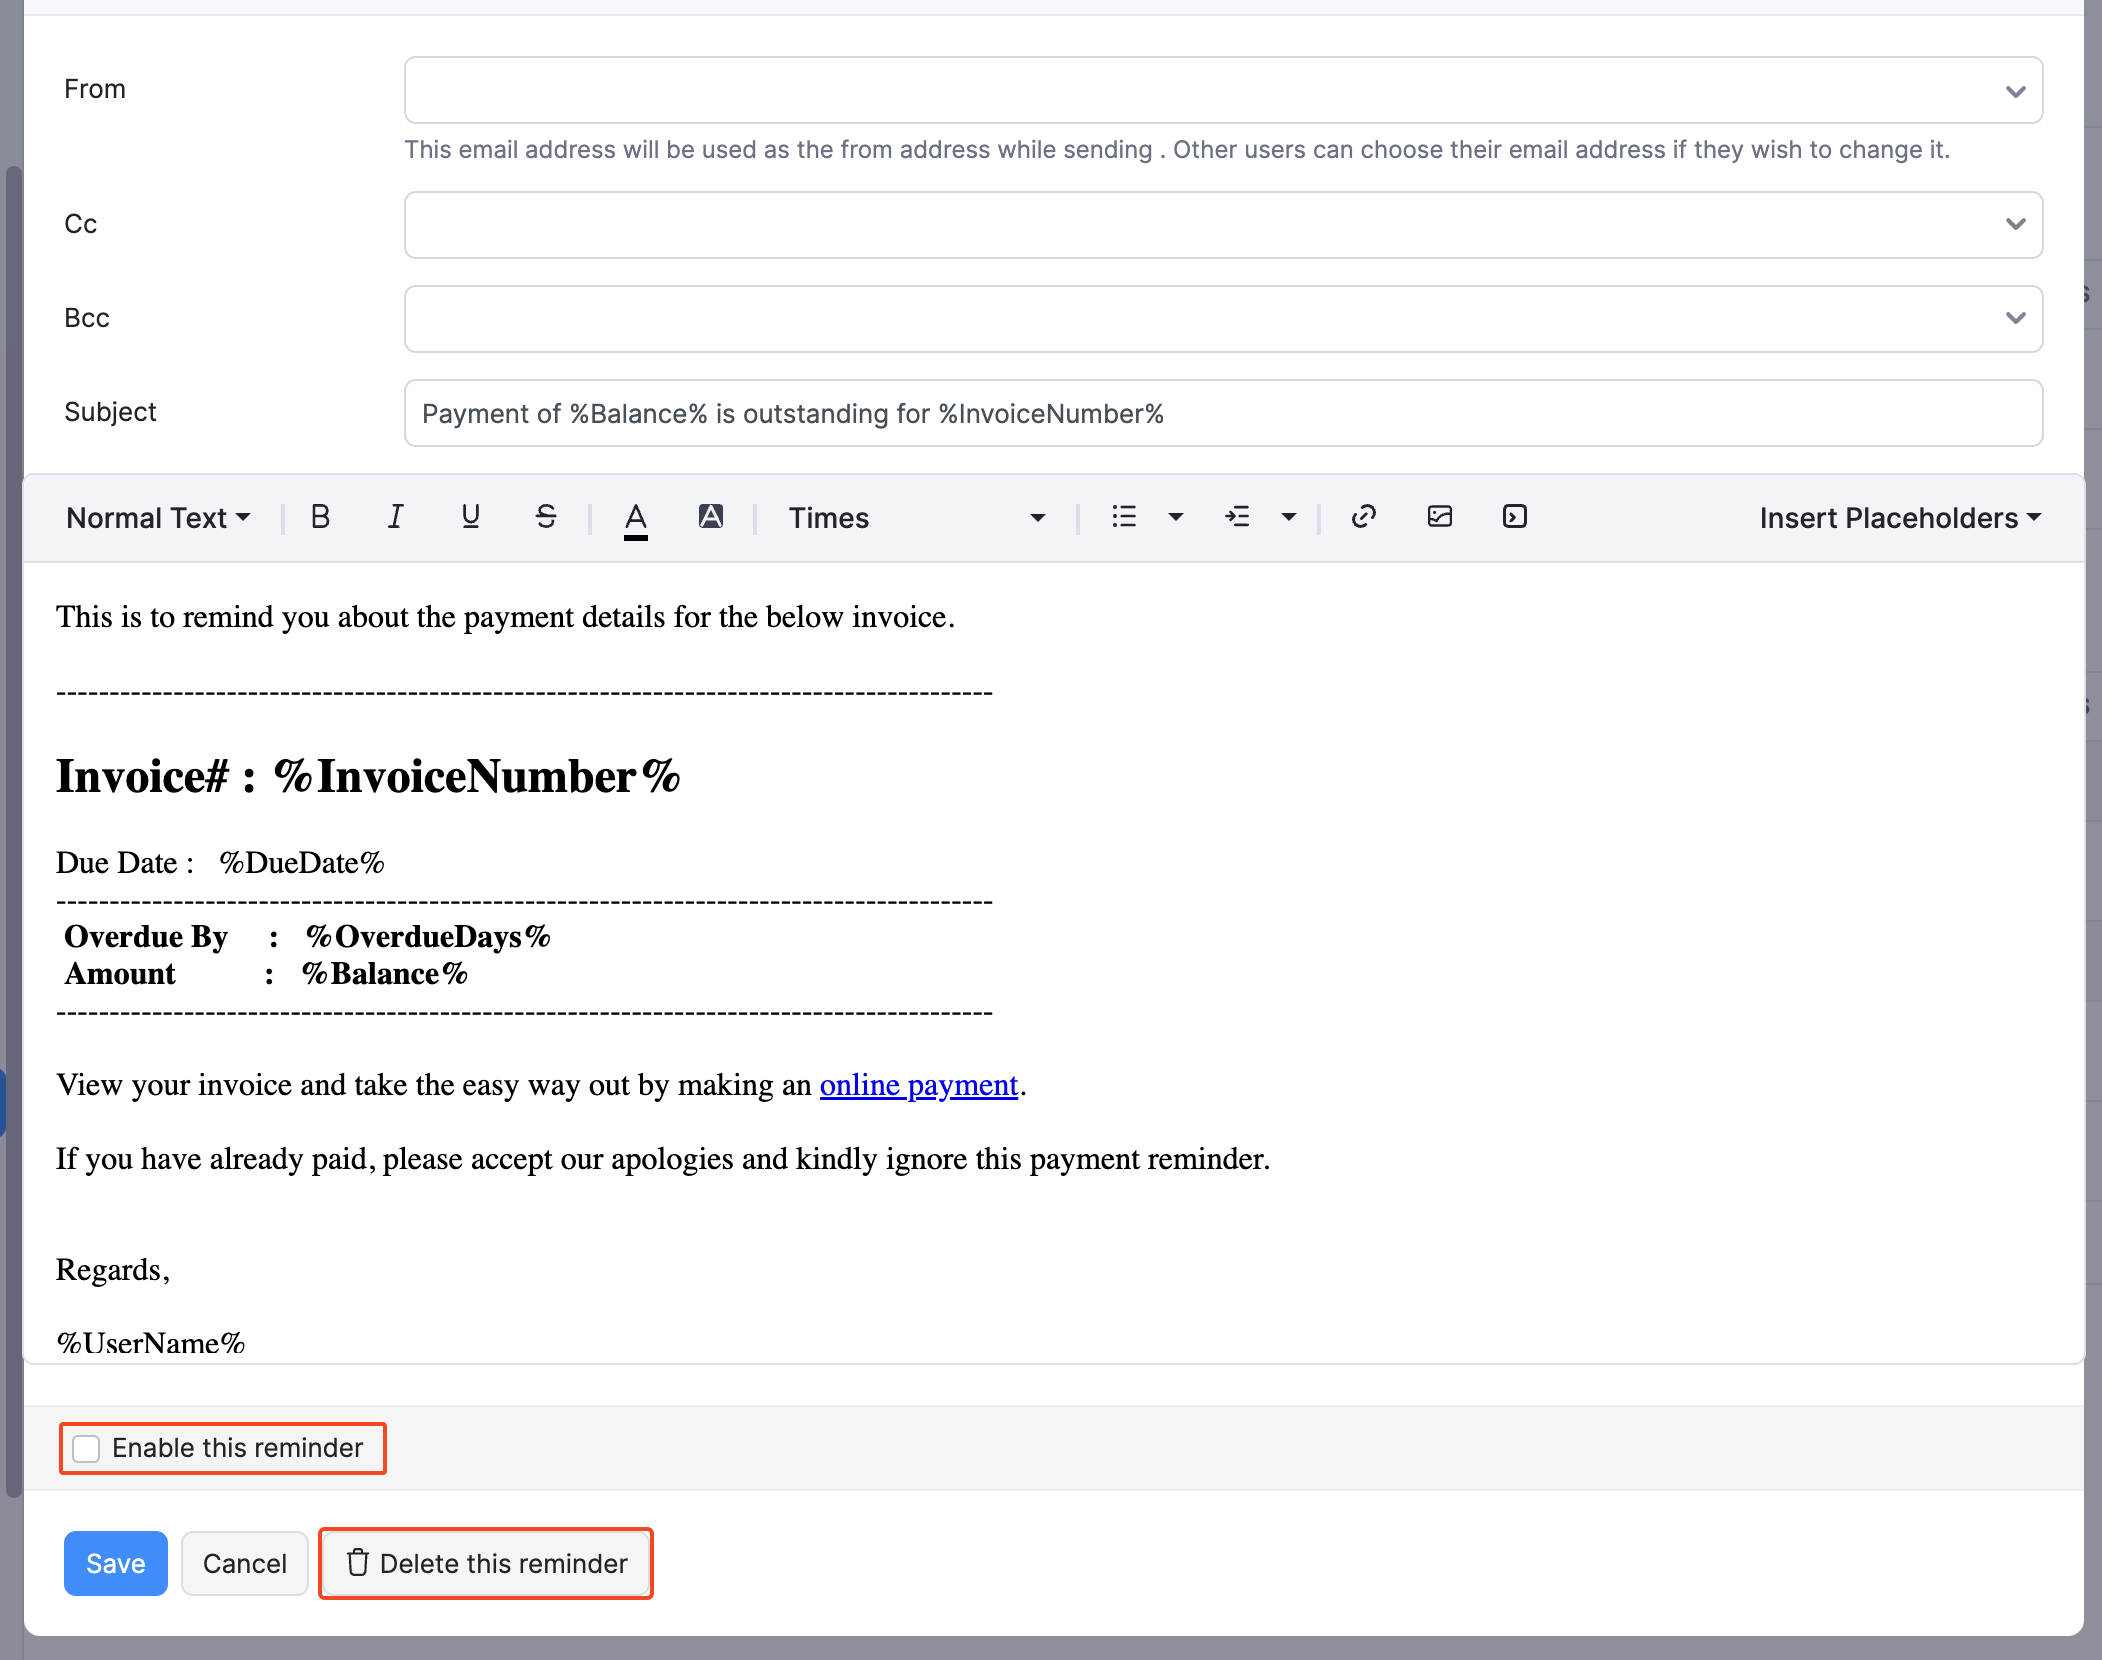Click the embed media icon
2102x1660 pixels.
click(1514, 517)
